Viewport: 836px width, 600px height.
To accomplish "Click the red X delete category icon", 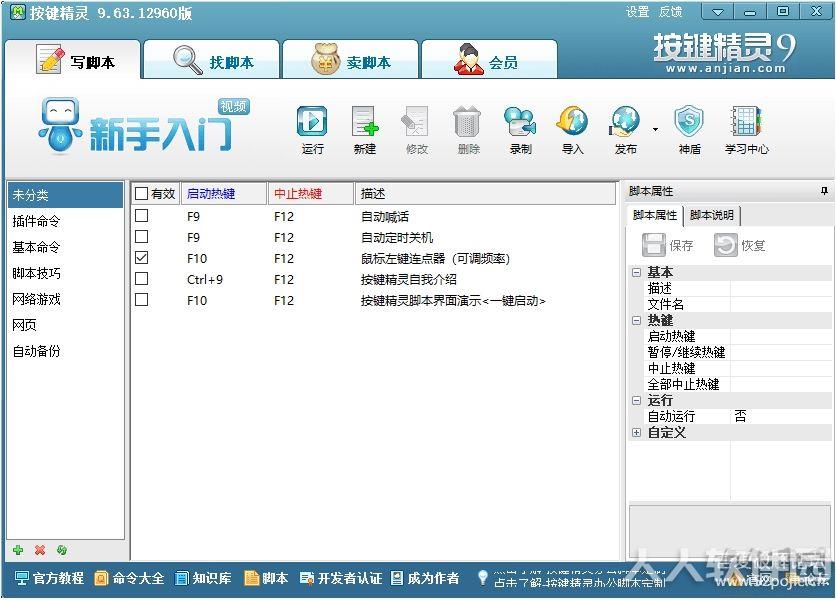I will (x=39, y=550).
